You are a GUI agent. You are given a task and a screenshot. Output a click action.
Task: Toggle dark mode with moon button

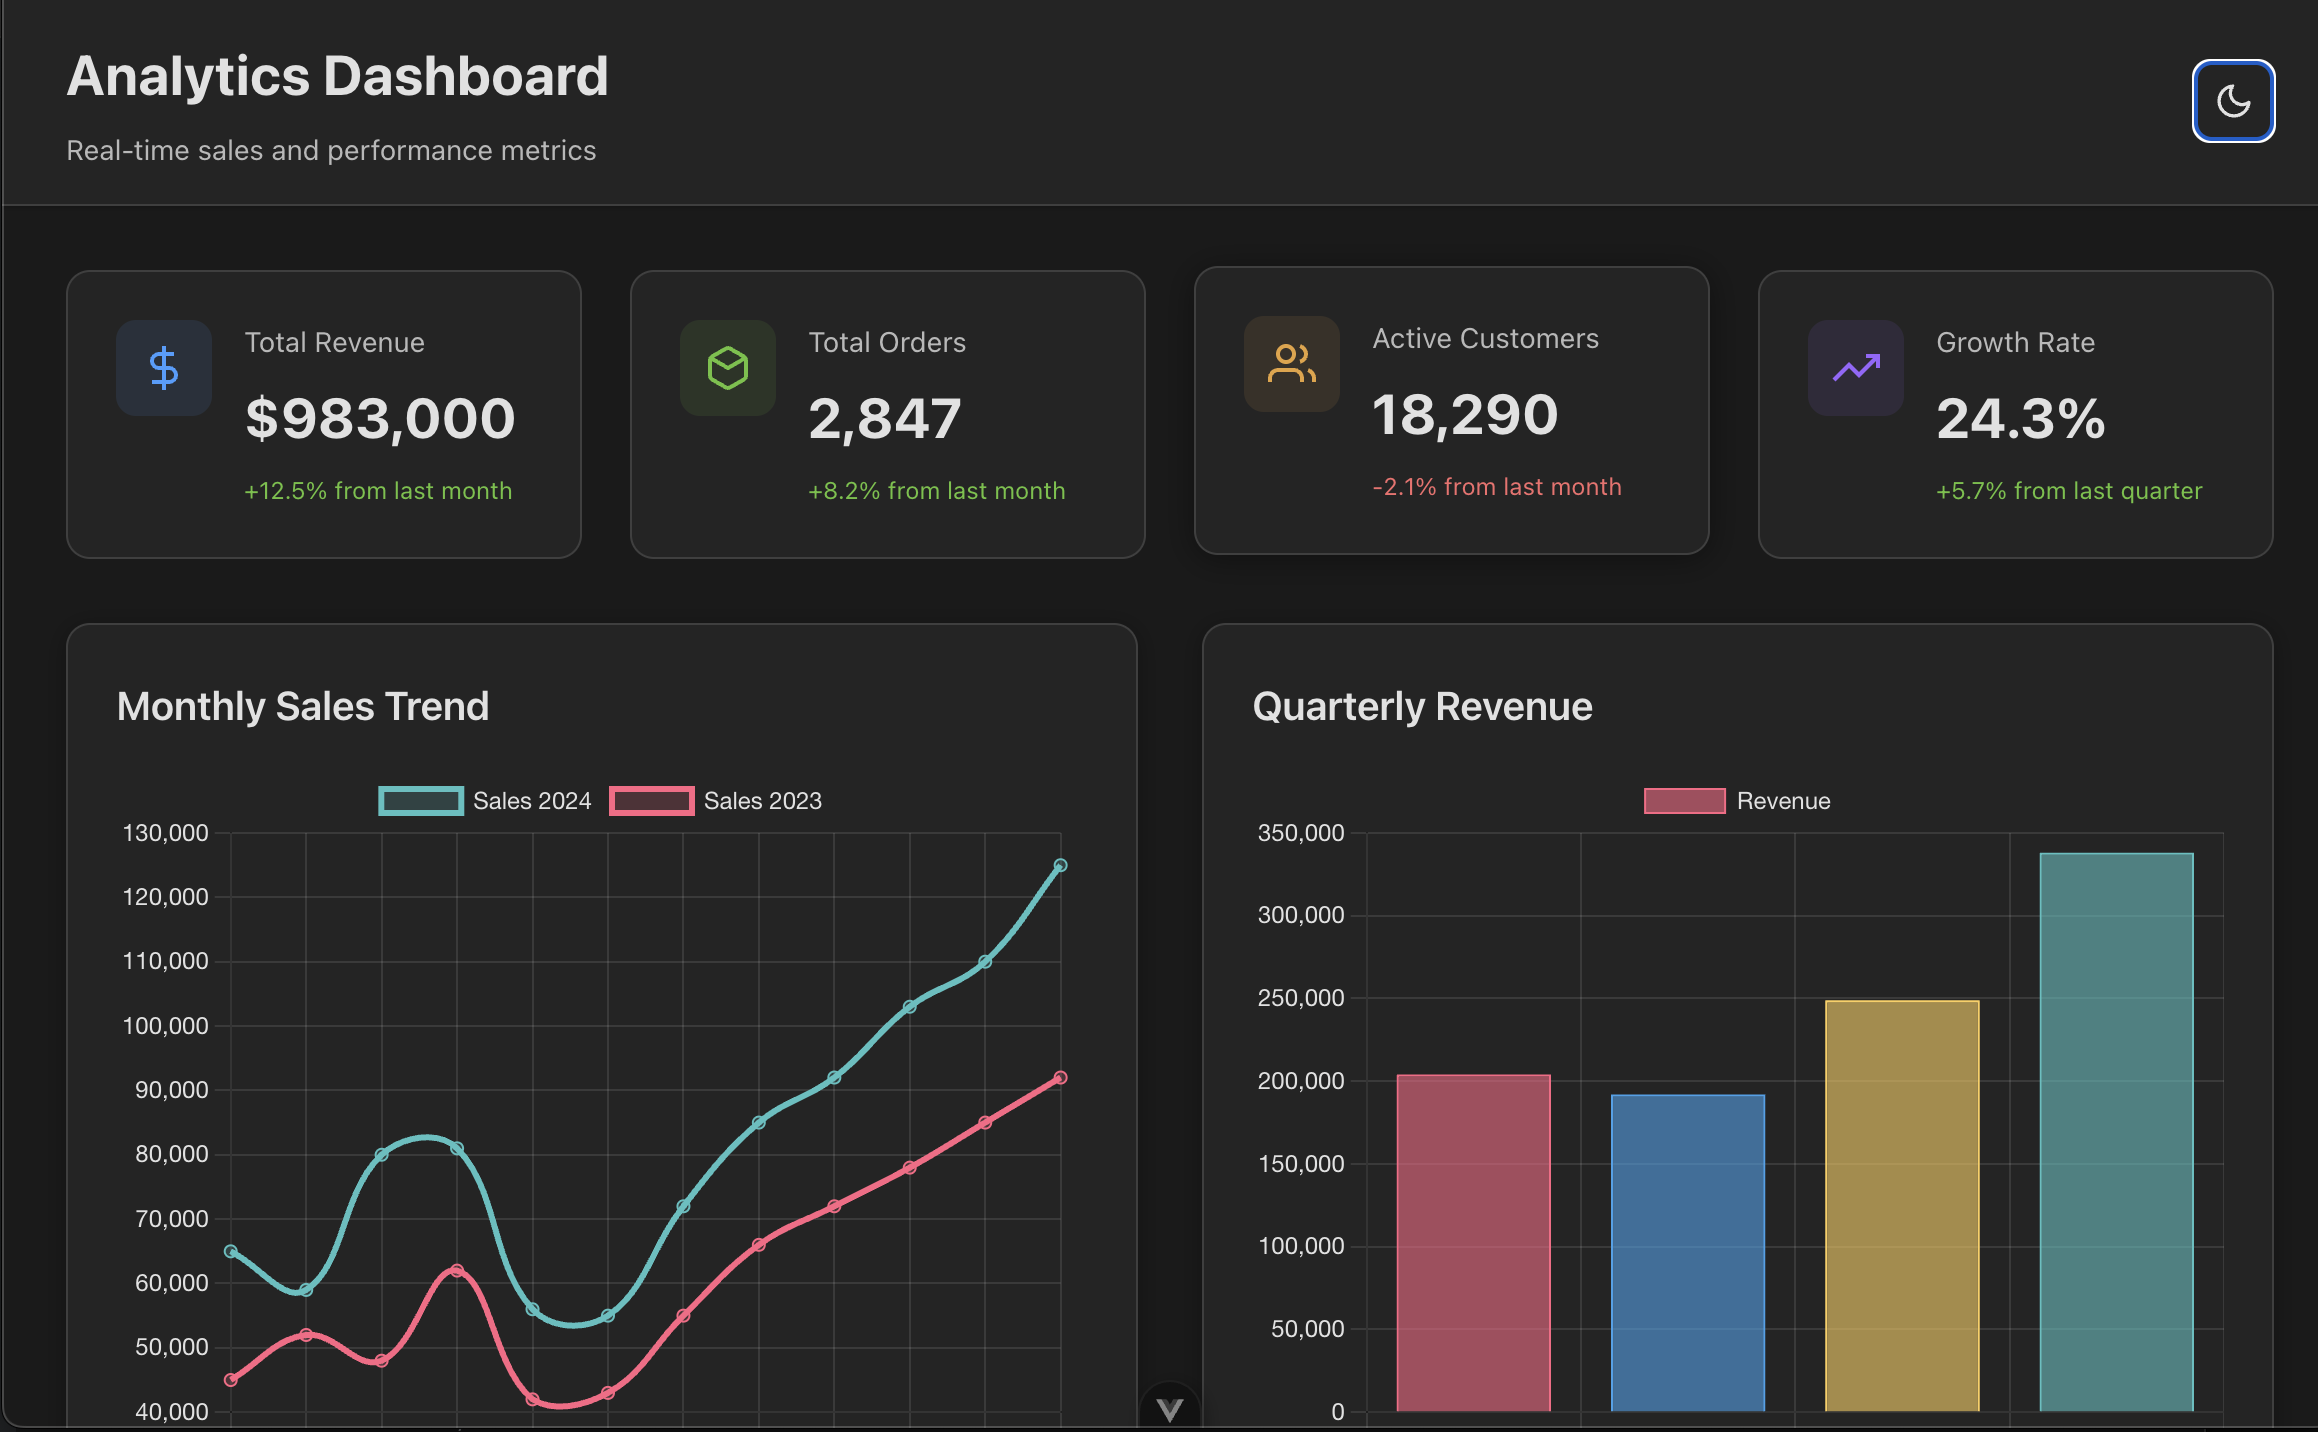(2232, 101)
